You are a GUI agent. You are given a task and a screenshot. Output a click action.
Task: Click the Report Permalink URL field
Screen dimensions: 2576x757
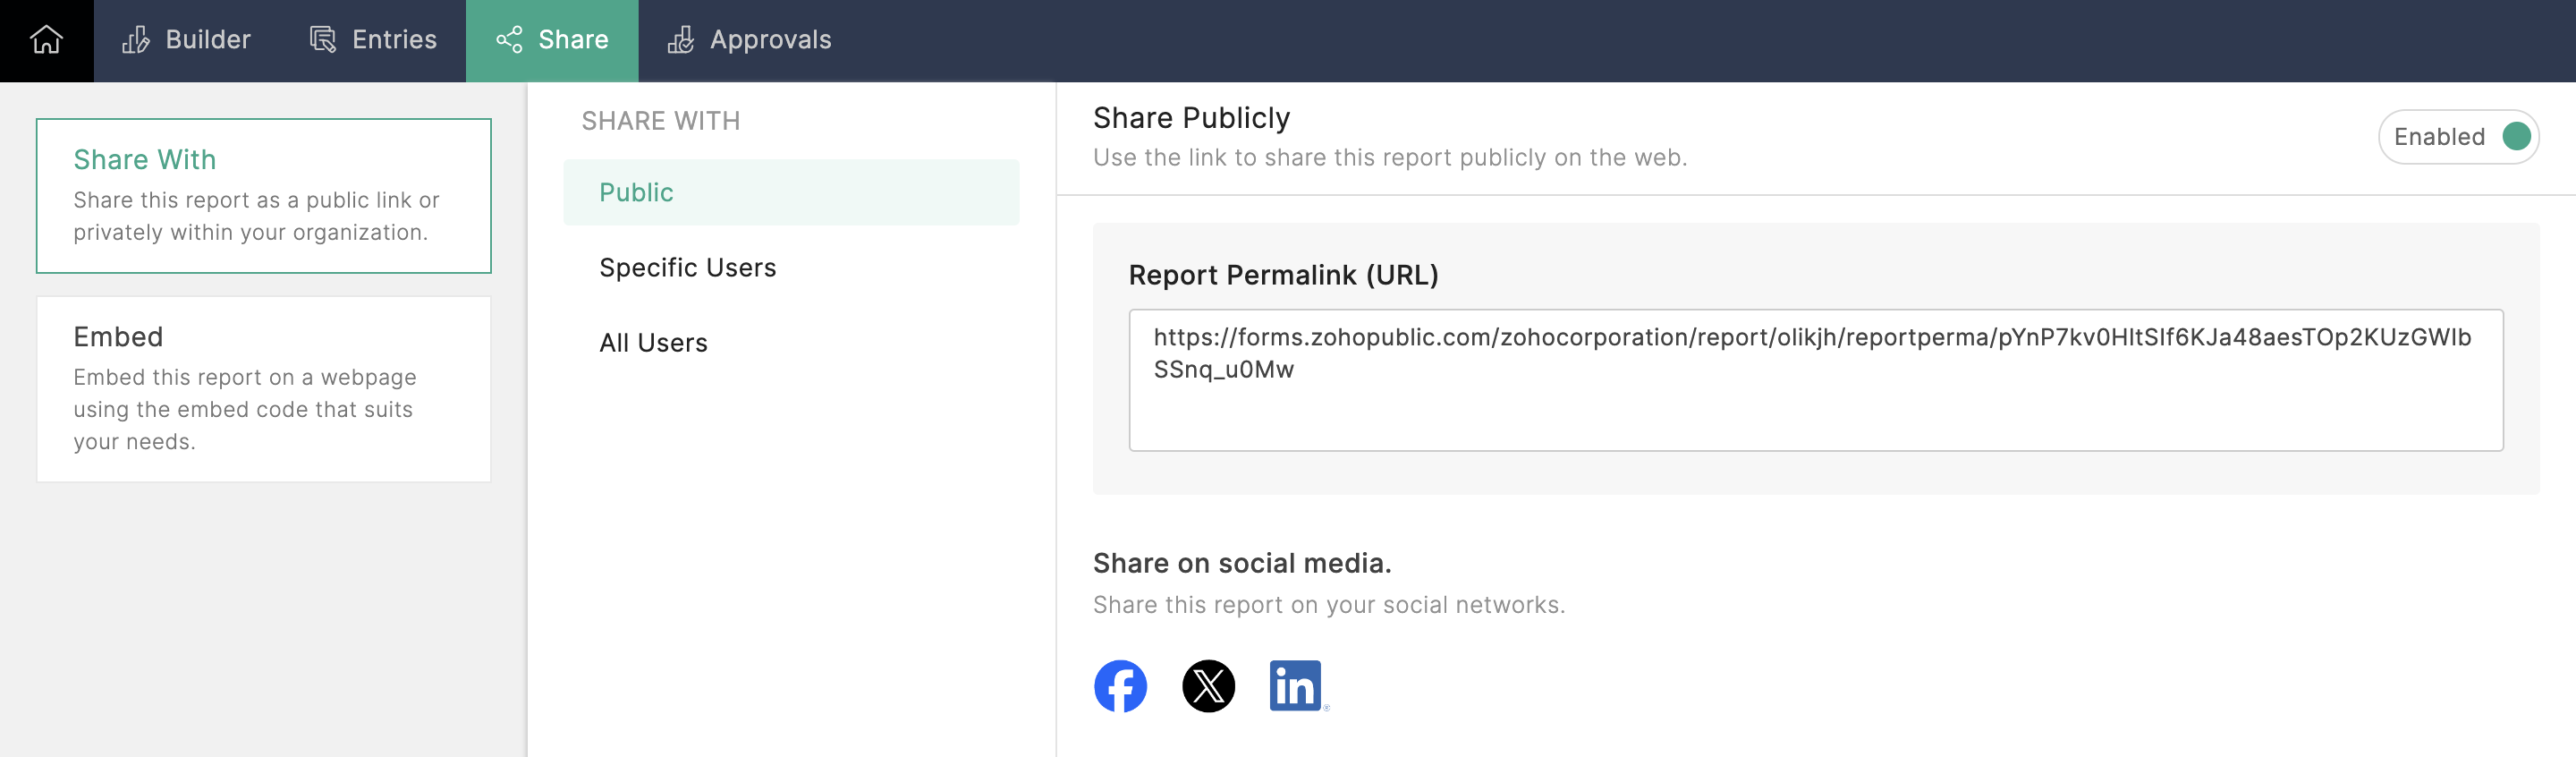1815,380
